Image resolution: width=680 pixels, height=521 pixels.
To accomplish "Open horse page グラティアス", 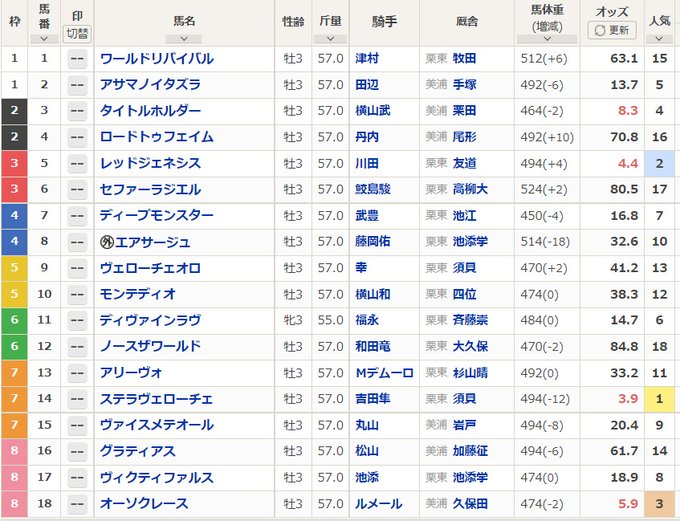I will (x=137, y=451).
